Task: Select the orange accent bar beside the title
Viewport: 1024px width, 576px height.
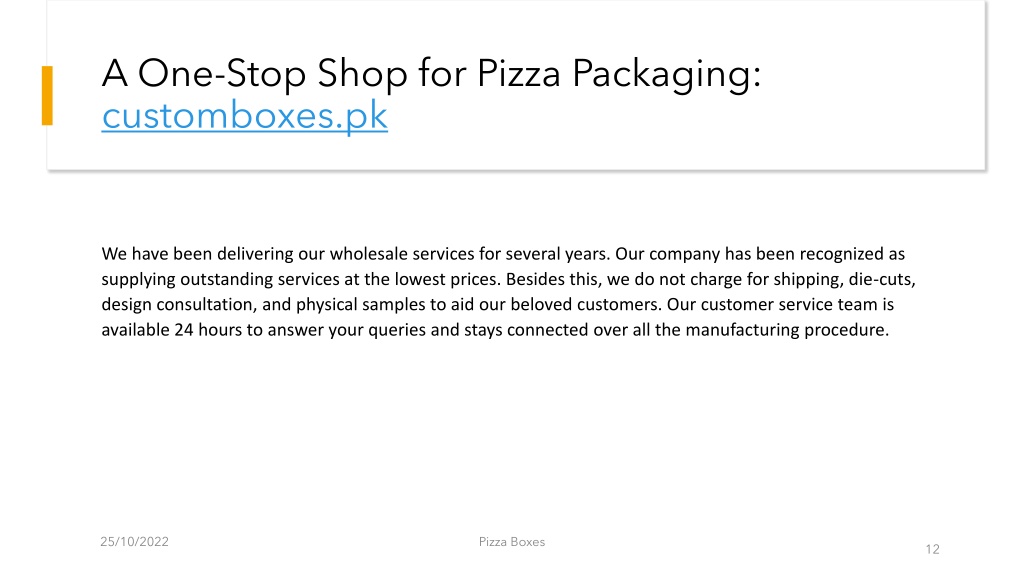Action: 47,95
